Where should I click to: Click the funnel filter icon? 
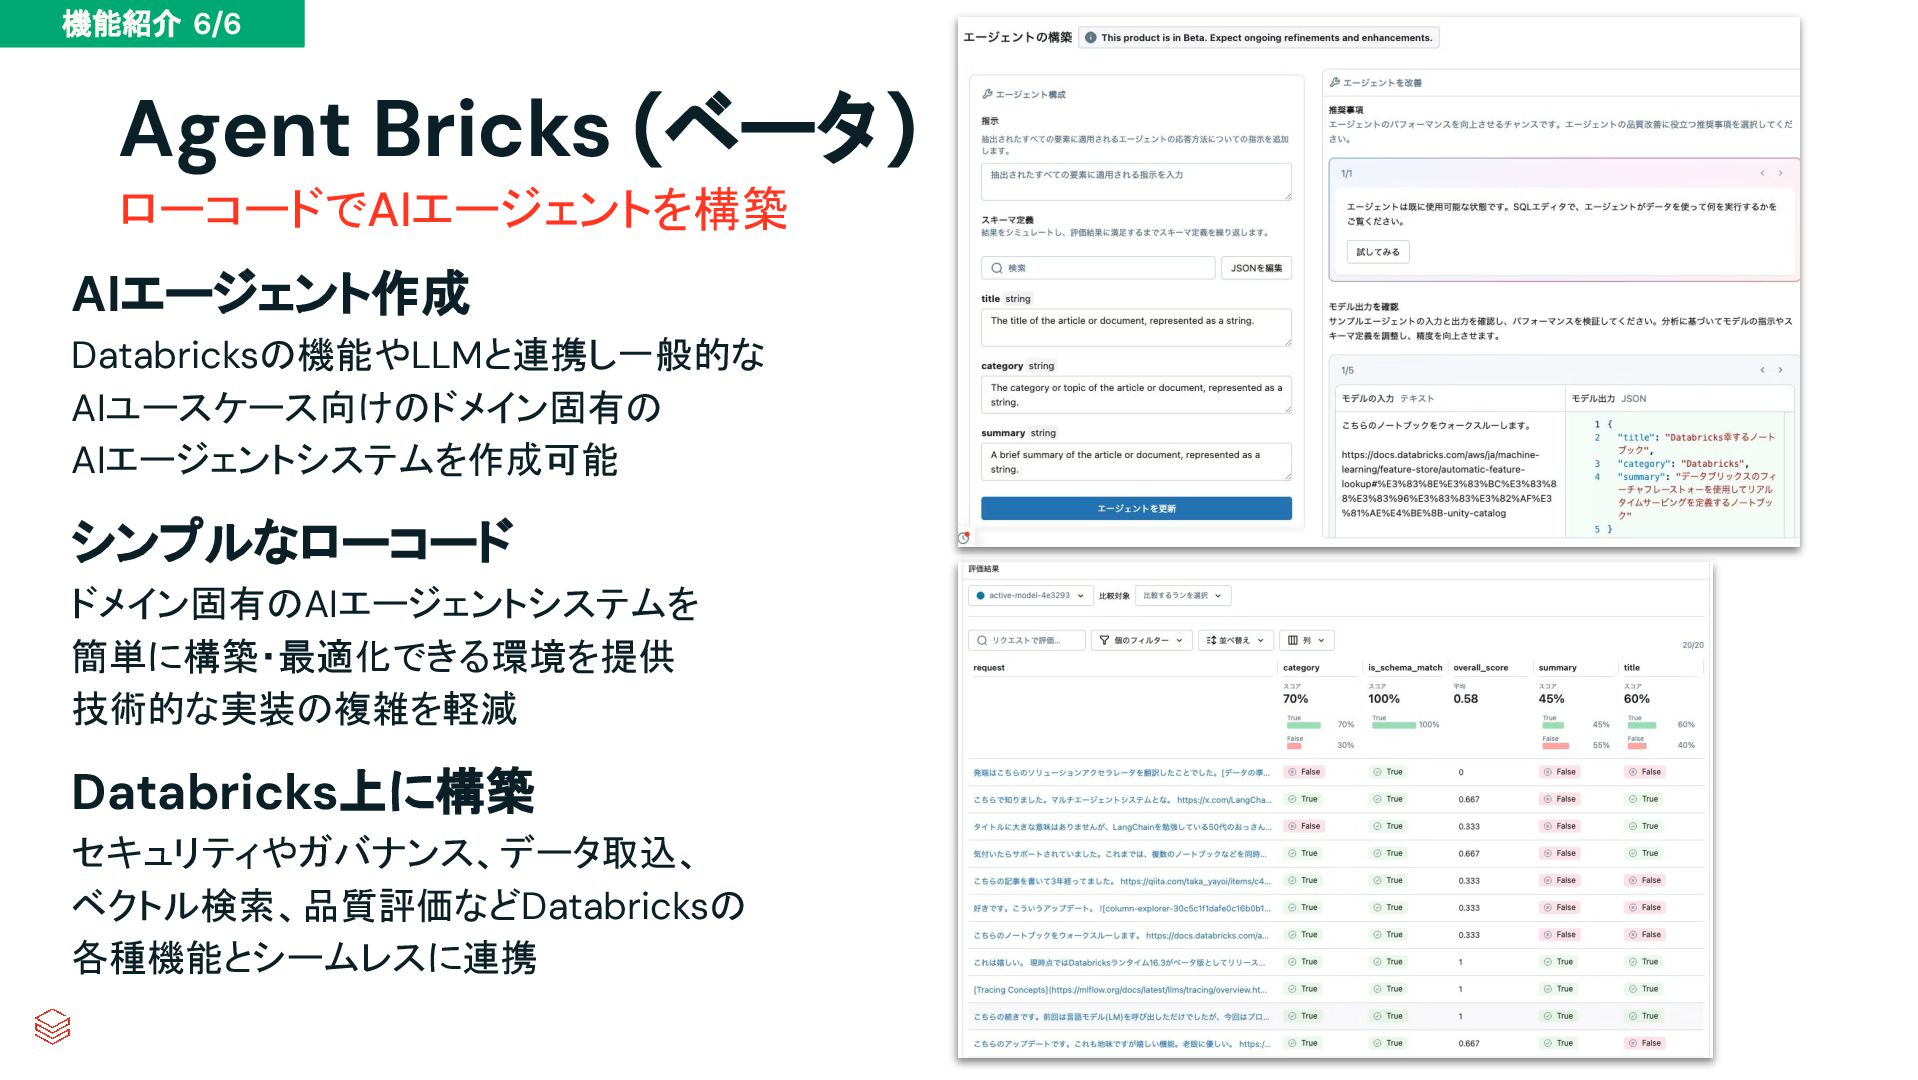pyautogui.click(x=1104, y=640)
